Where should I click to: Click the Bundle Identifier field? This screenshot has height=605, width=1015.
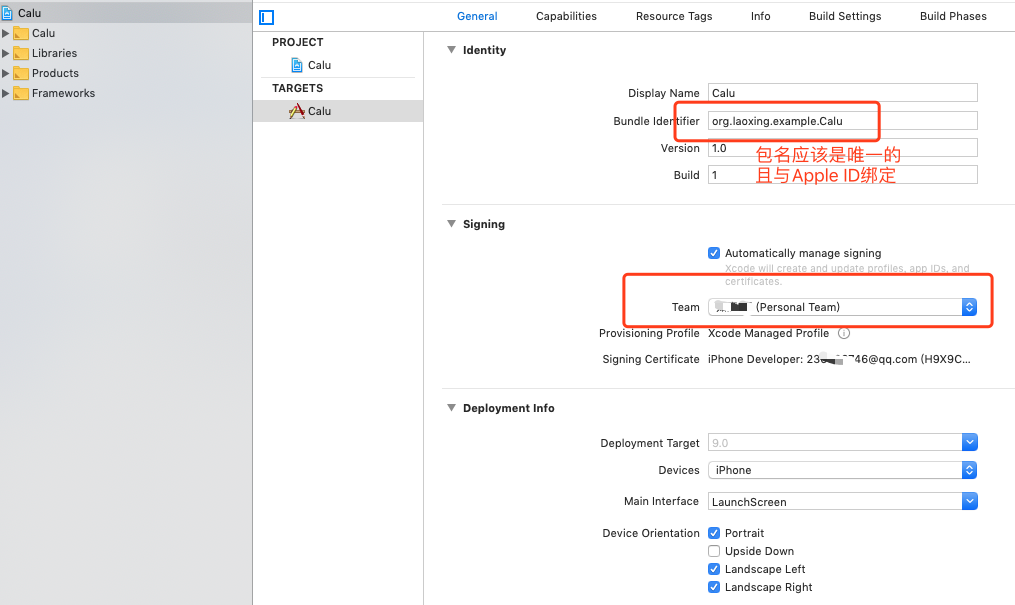click(842, 120)
